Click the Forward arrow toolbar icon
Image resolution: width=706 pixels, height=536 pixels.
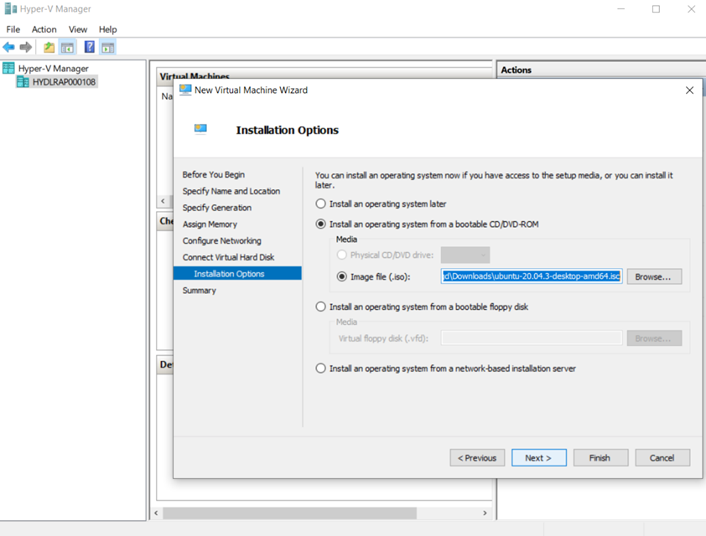point(26,47)
